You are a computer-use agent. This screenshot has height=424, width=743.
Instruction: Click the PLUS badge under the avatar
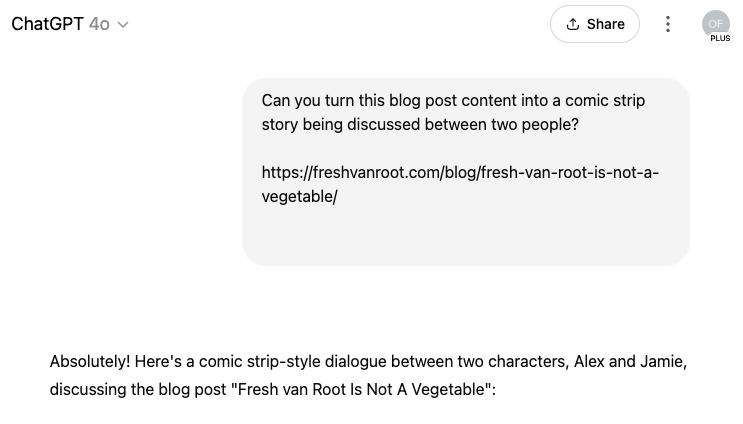(x=720, y=38)
